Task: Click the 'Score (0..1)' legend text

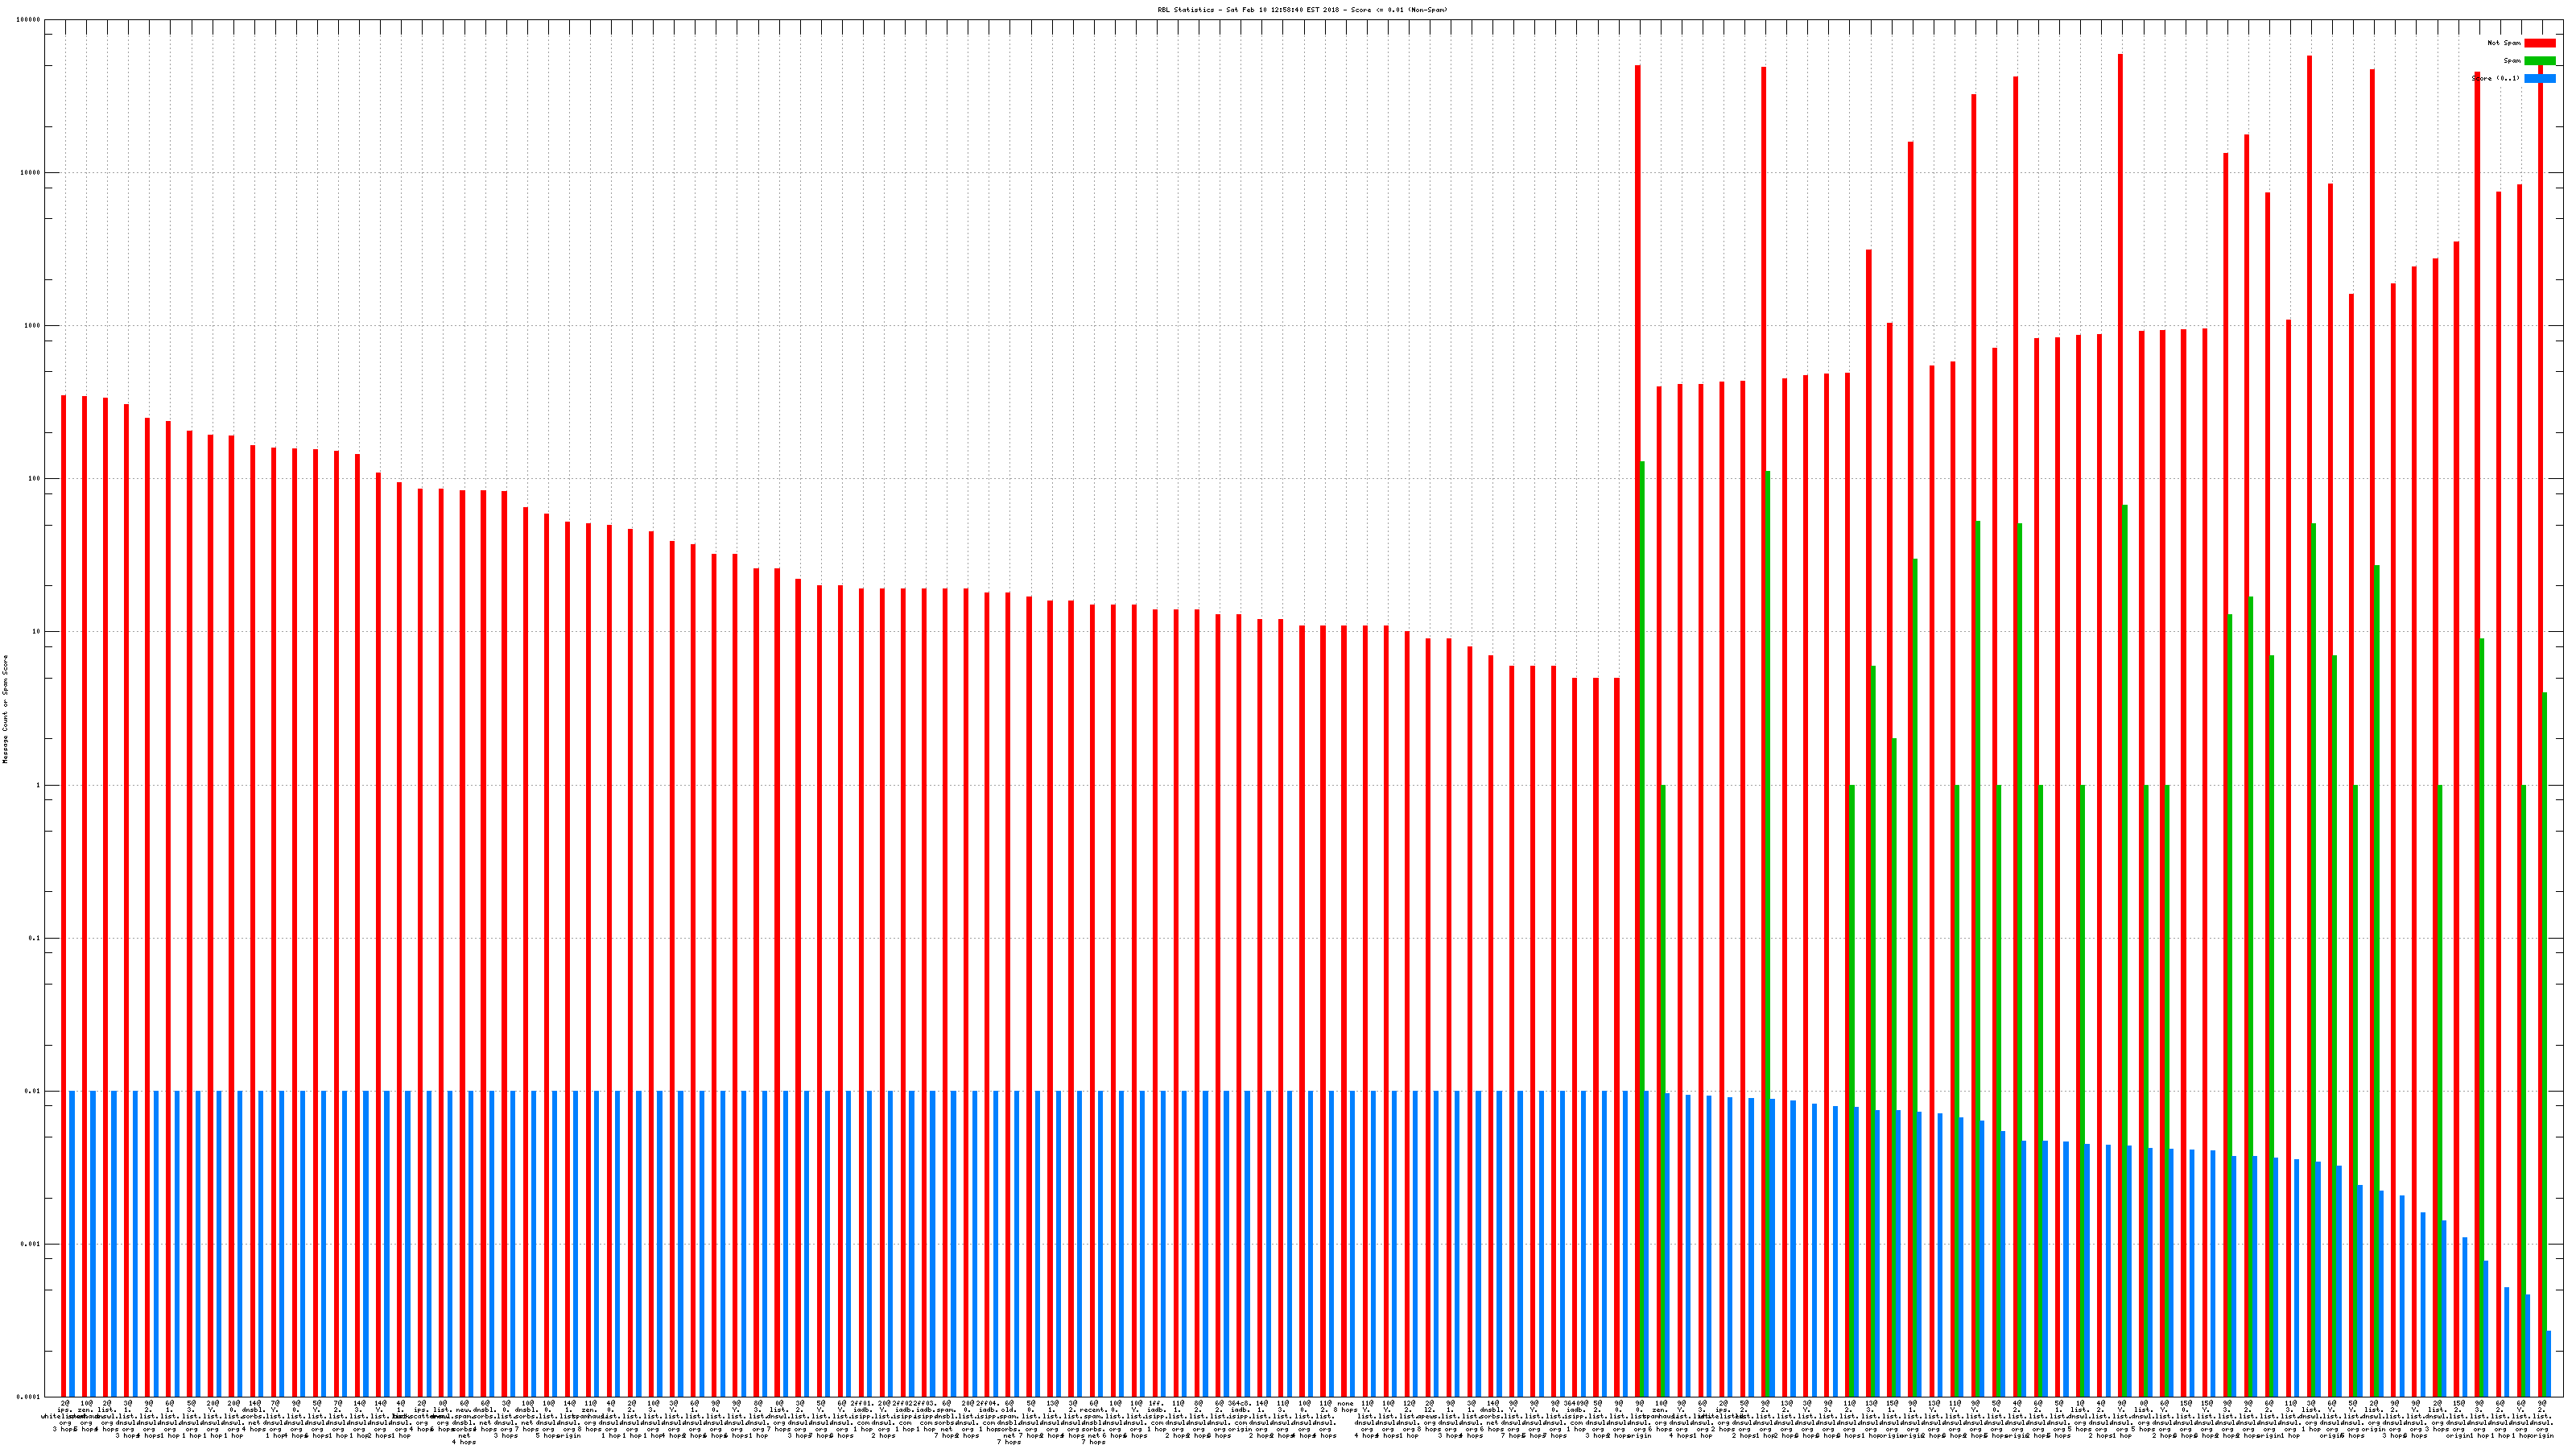Action: 2495,78
